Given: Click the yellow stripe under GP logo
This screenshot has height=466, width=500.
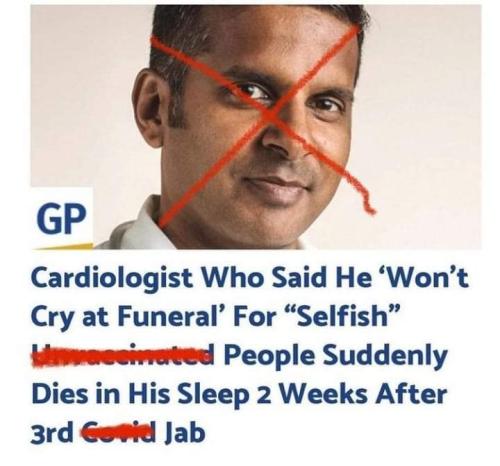Looking at the screenshot, I should (62, 246).
